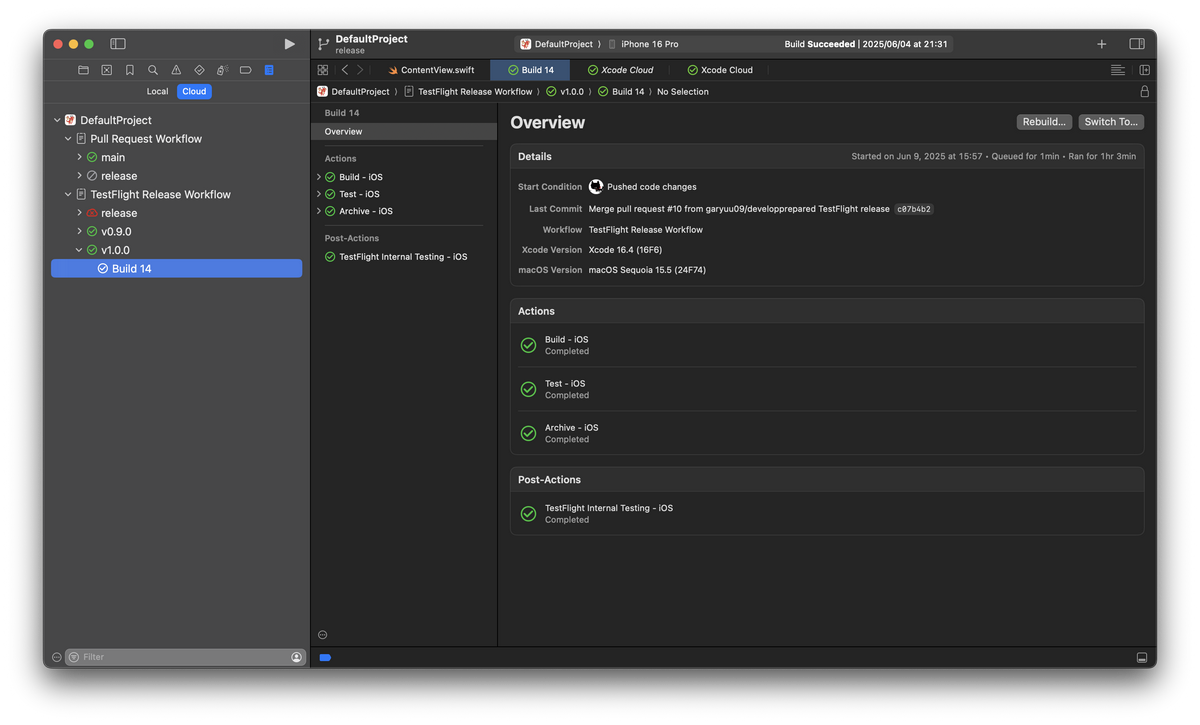Viewport: 1200px width, 725px height.
Task: Click the Rebuild... button
Action: click(1044, 122)
